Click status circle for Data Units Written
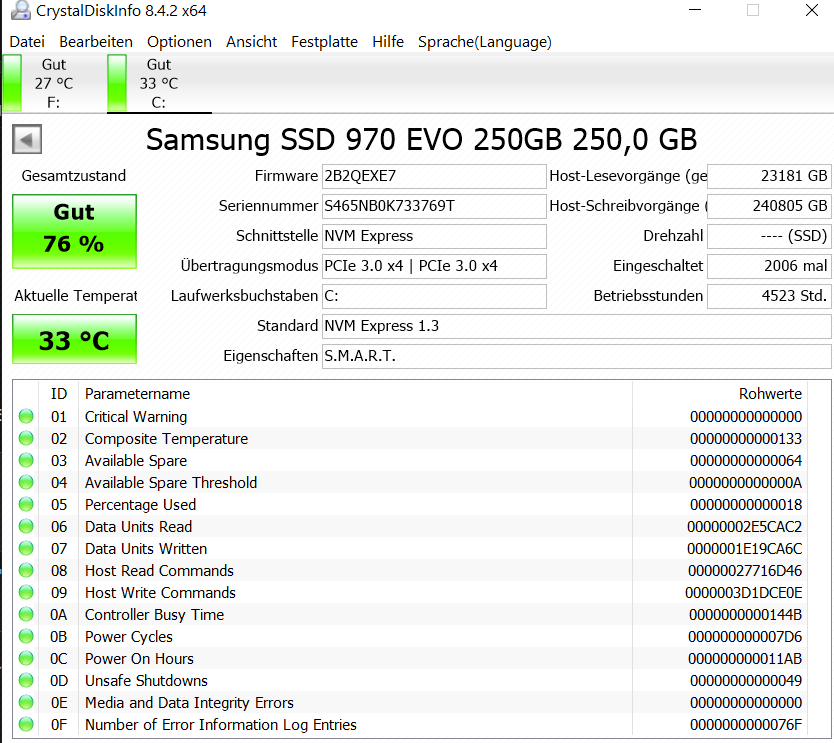This screenshot has height=743, width=834. [x=26, y=548]
